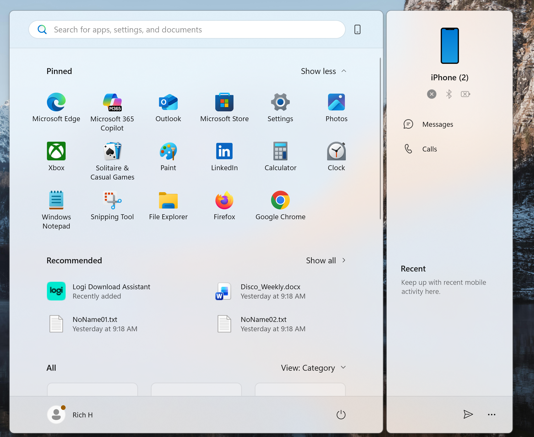Expand recommended items with Show all
The image size is (534, 437).
(x=326, y=261)
